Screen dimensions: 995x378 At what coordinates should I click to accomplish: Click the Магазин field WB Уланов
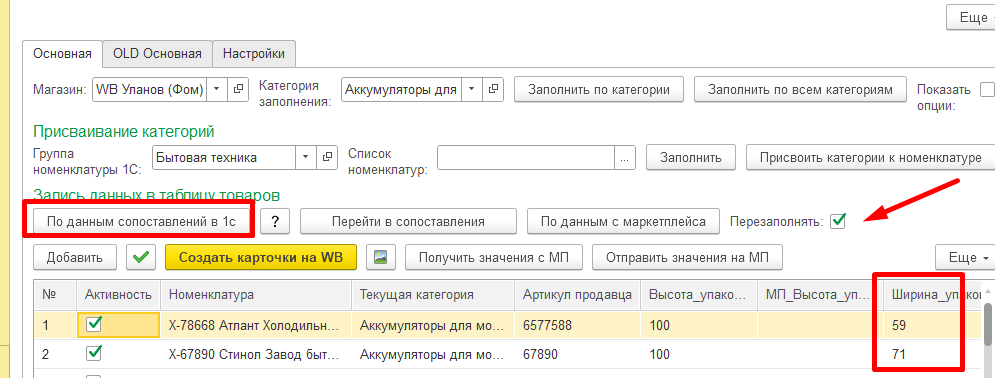(150, 90)
